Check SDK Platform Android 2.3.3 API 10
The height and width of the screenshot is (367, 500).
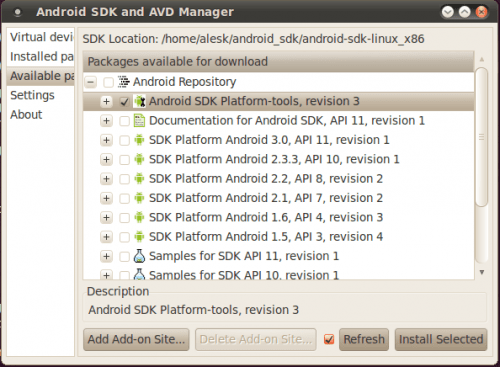(x=124, y=160)
